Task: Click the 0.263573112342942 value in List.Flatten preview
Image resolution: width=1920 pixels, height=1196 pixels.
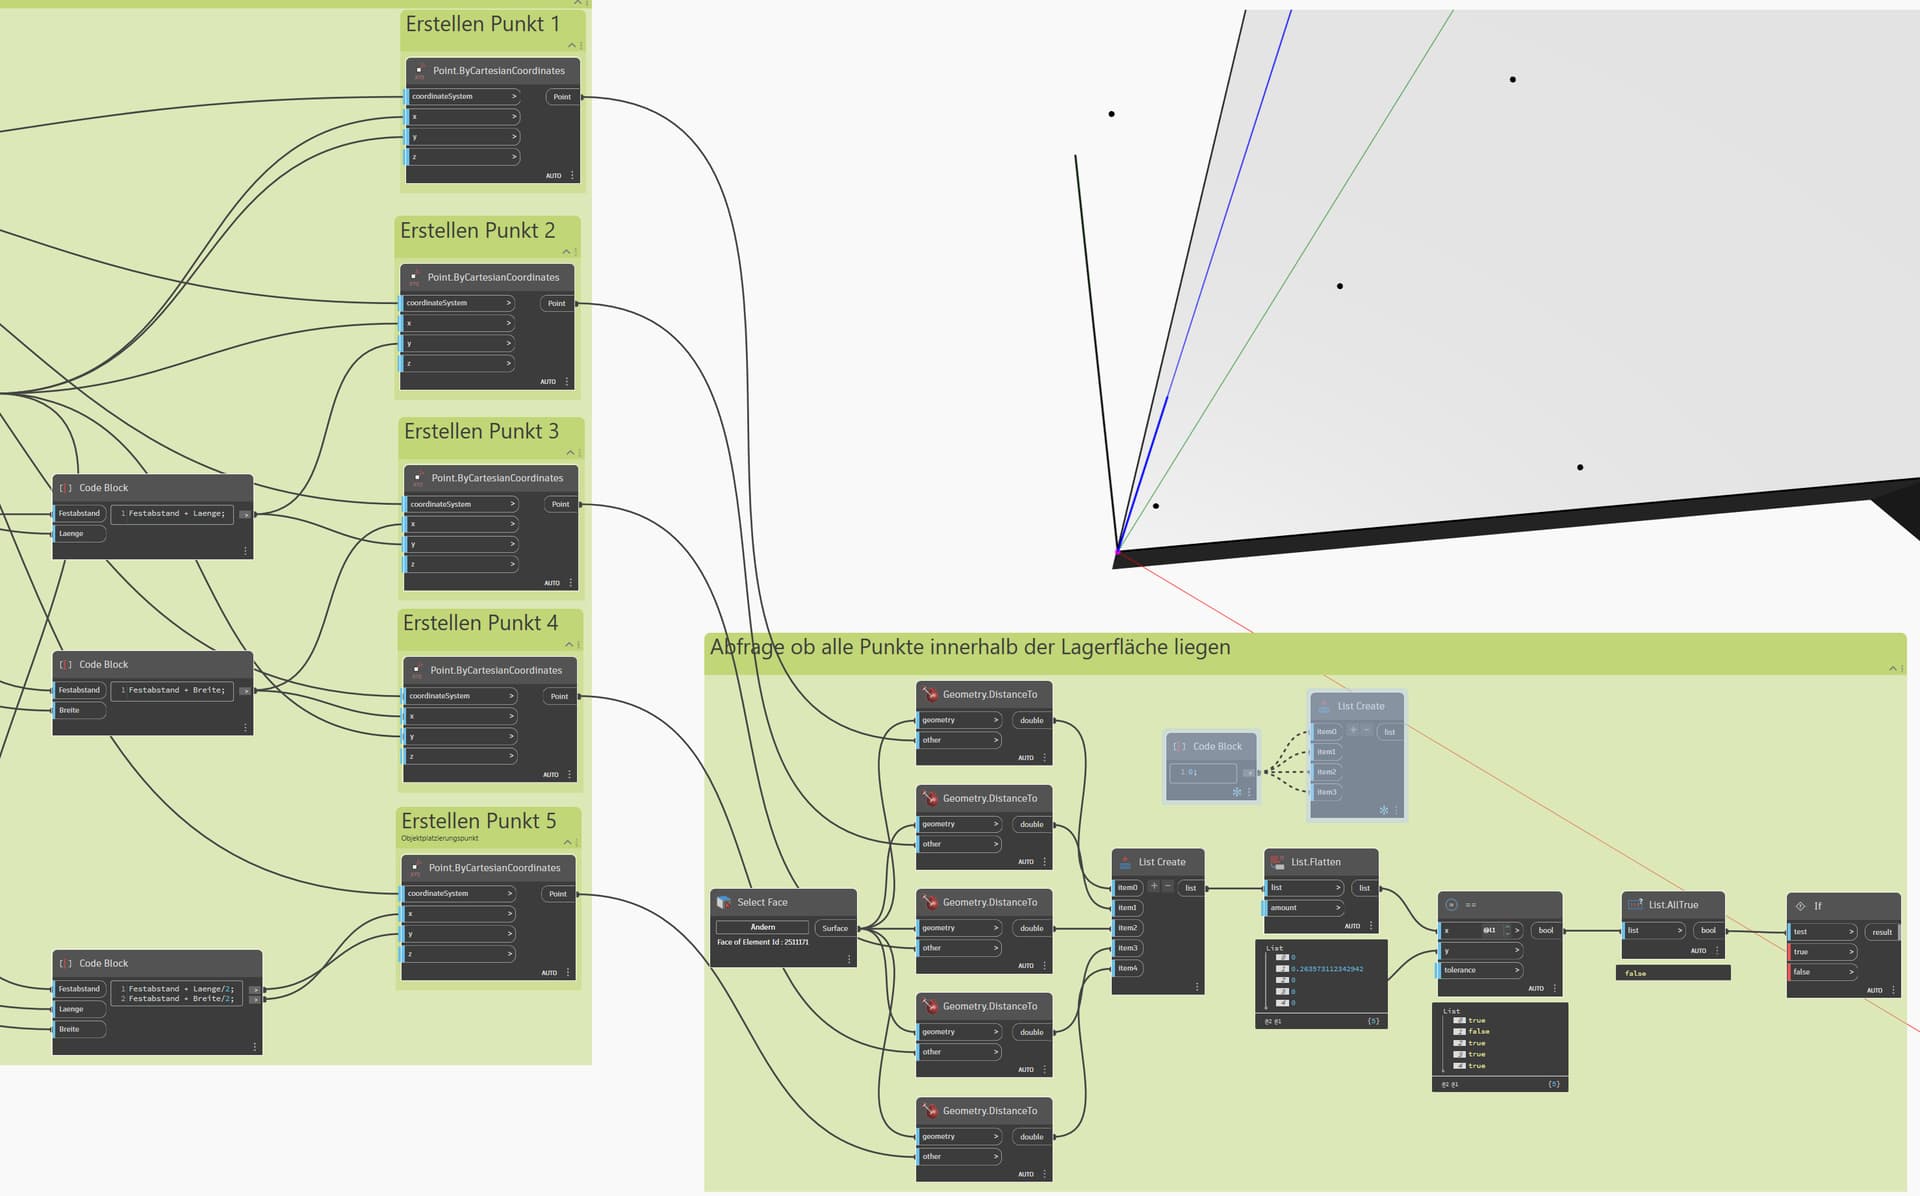Action: [1327, 969]
